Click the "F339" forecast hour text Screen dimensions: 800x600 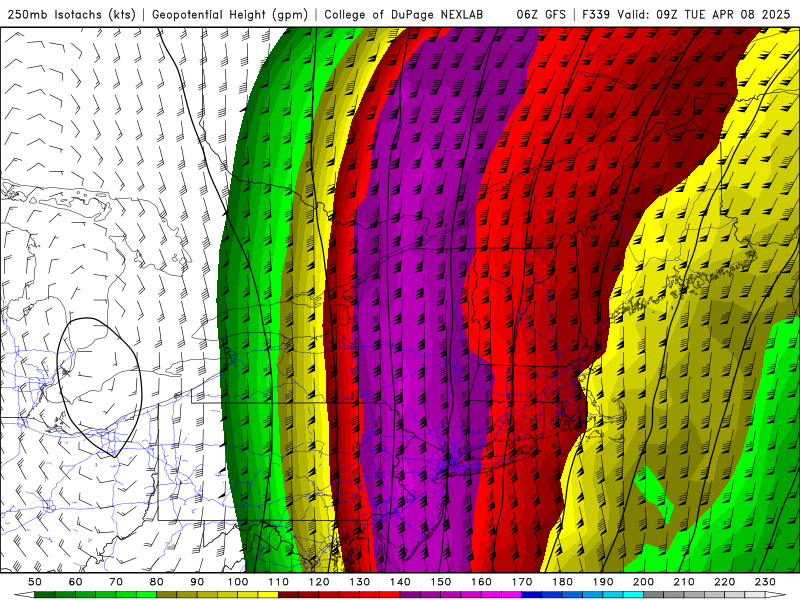point(597,14)
